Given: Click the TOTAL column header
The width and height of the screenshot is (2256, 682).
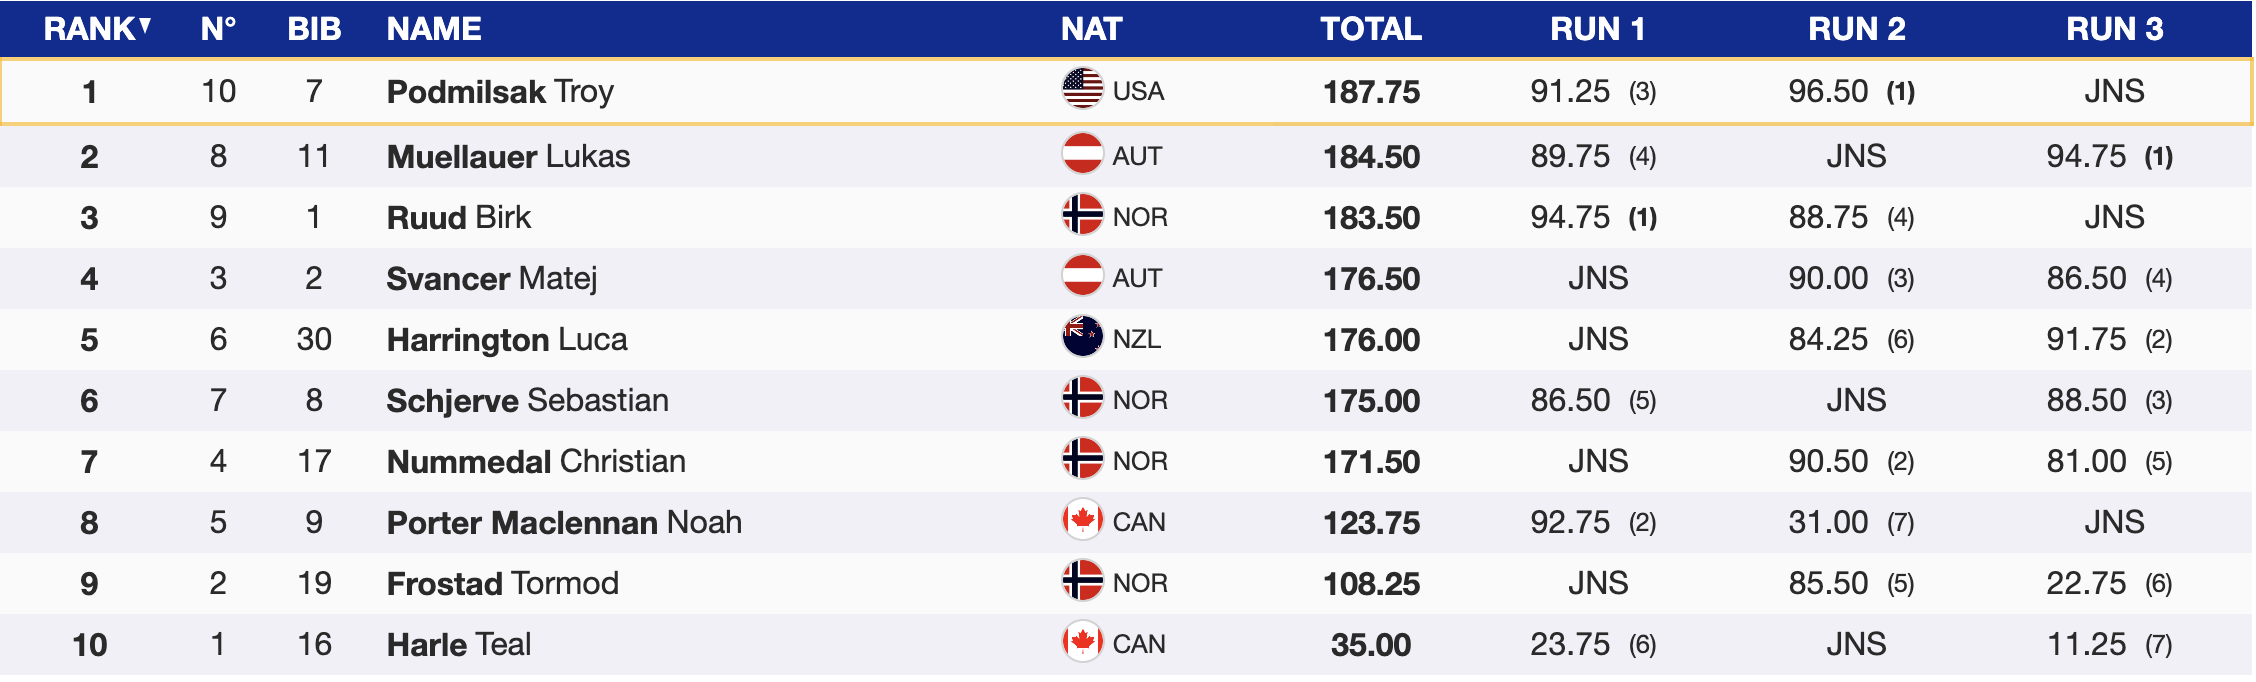Looking at the screenshot, I should [1370, 29].
